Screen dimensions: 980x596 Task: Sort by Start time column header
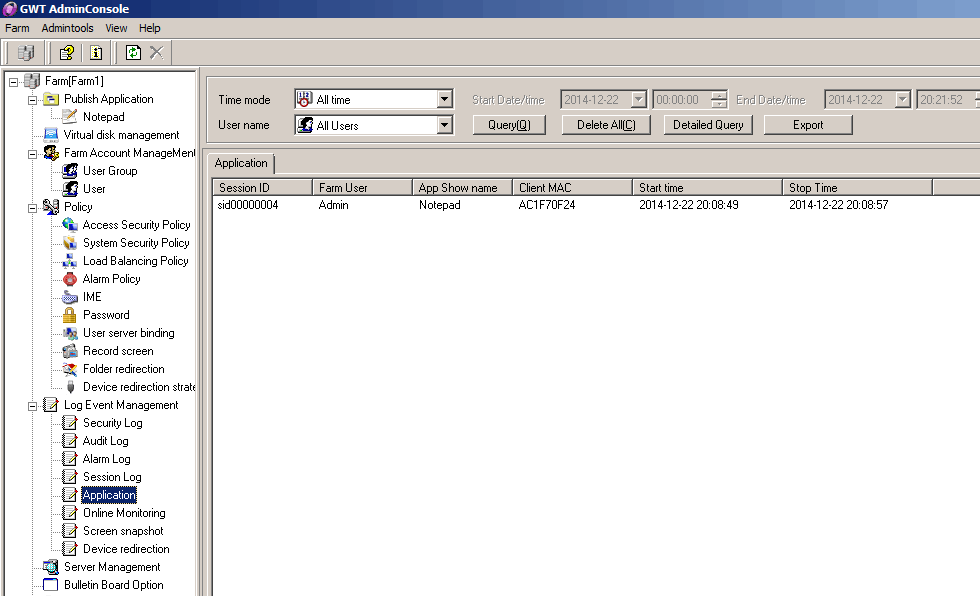(707, 188)
